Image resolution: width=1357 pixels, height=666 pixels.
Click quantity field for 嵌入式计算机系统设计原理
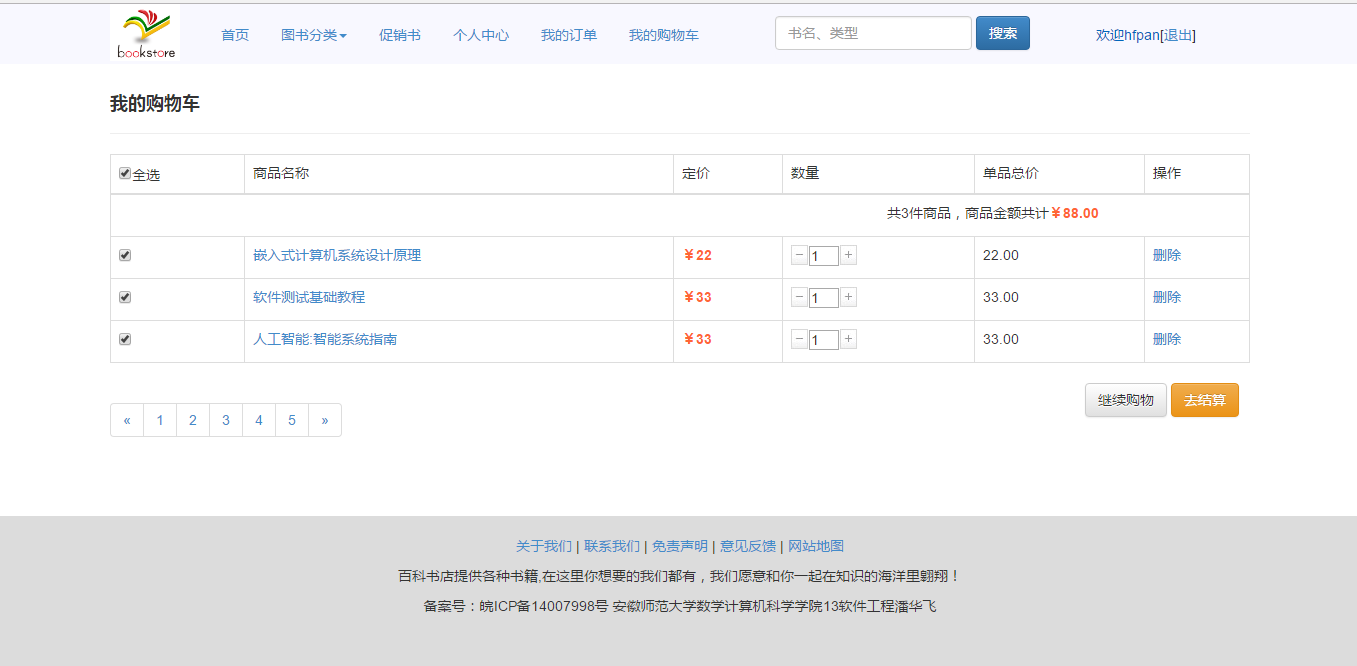pos(824,256)
